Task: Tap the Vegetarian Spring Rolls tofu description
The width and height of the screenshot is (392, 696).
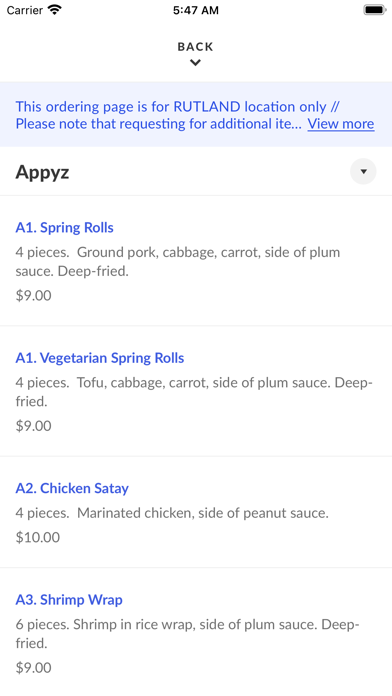Action: [x=194, y=392]
